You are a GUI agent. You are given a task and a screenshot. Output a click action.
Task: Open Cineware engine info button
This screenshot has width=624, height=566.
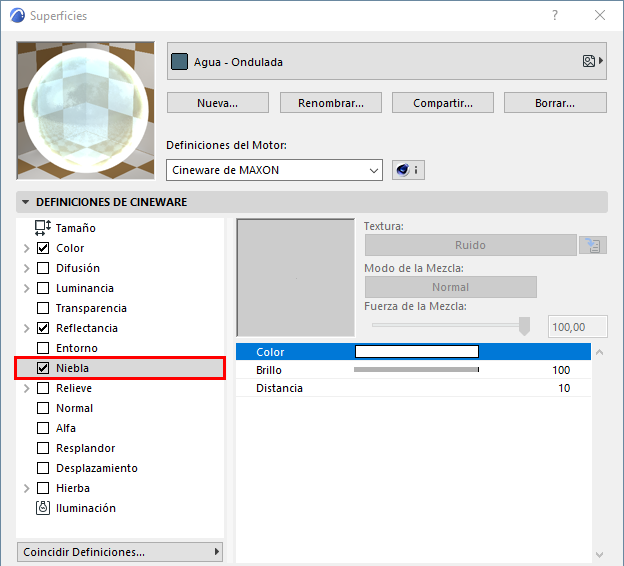point(408,170)
